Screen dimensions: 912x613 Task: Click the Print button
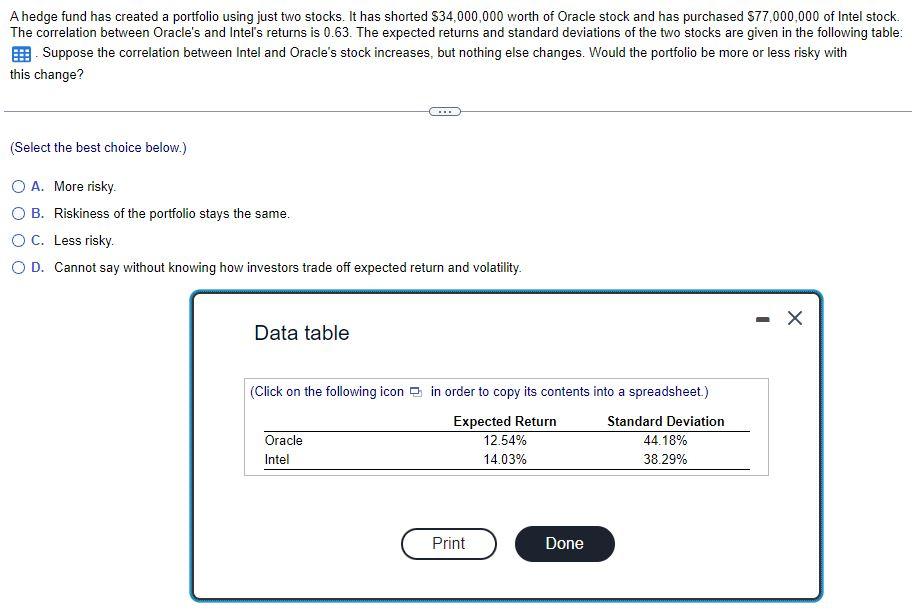448,543
